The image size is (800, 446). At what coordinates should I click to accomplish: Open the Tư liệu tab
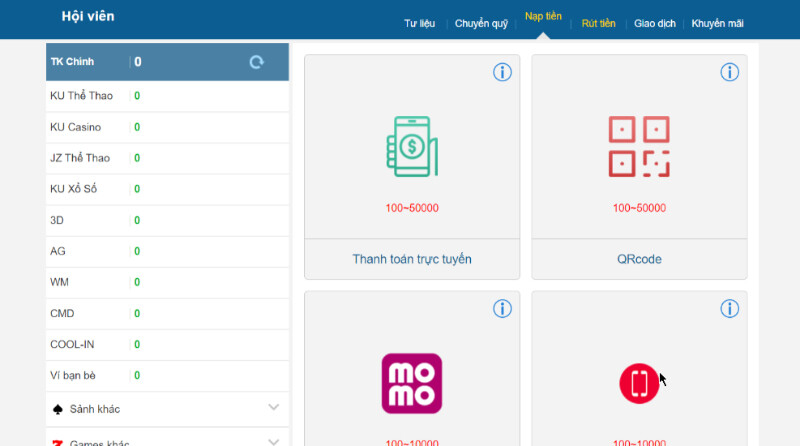click(x=419, y=23)
